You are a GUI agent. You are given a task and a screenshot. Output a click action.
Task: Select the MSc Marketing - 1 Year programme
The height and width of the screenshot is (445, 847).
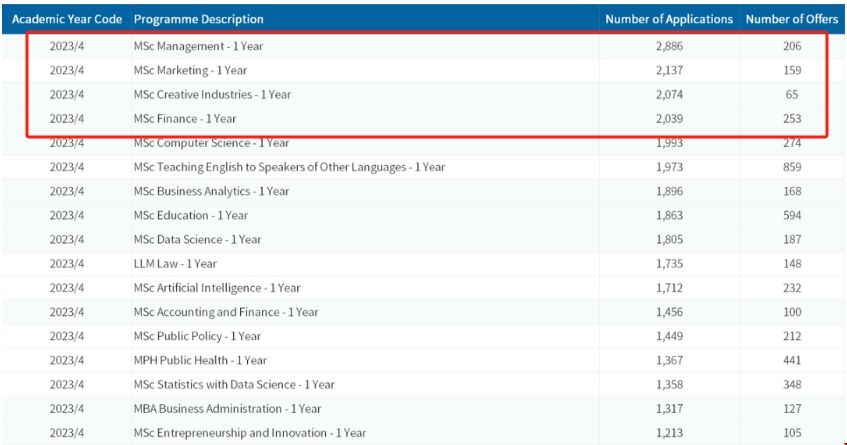click(190, 70)
